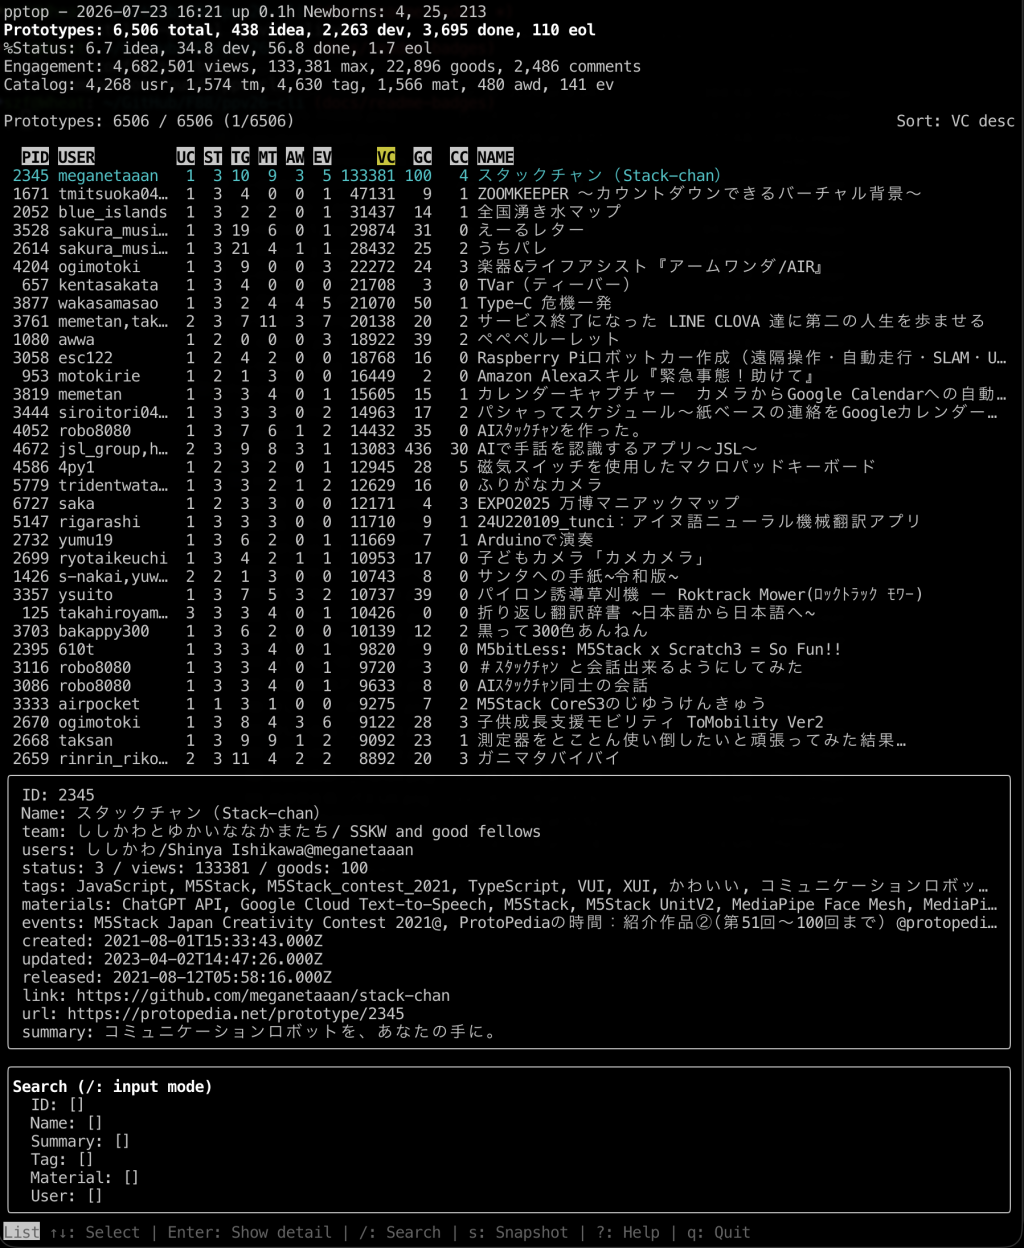1024x1248 pixels.
Task: Open the GitHub stack-chan link
Action: pos(263,996)
